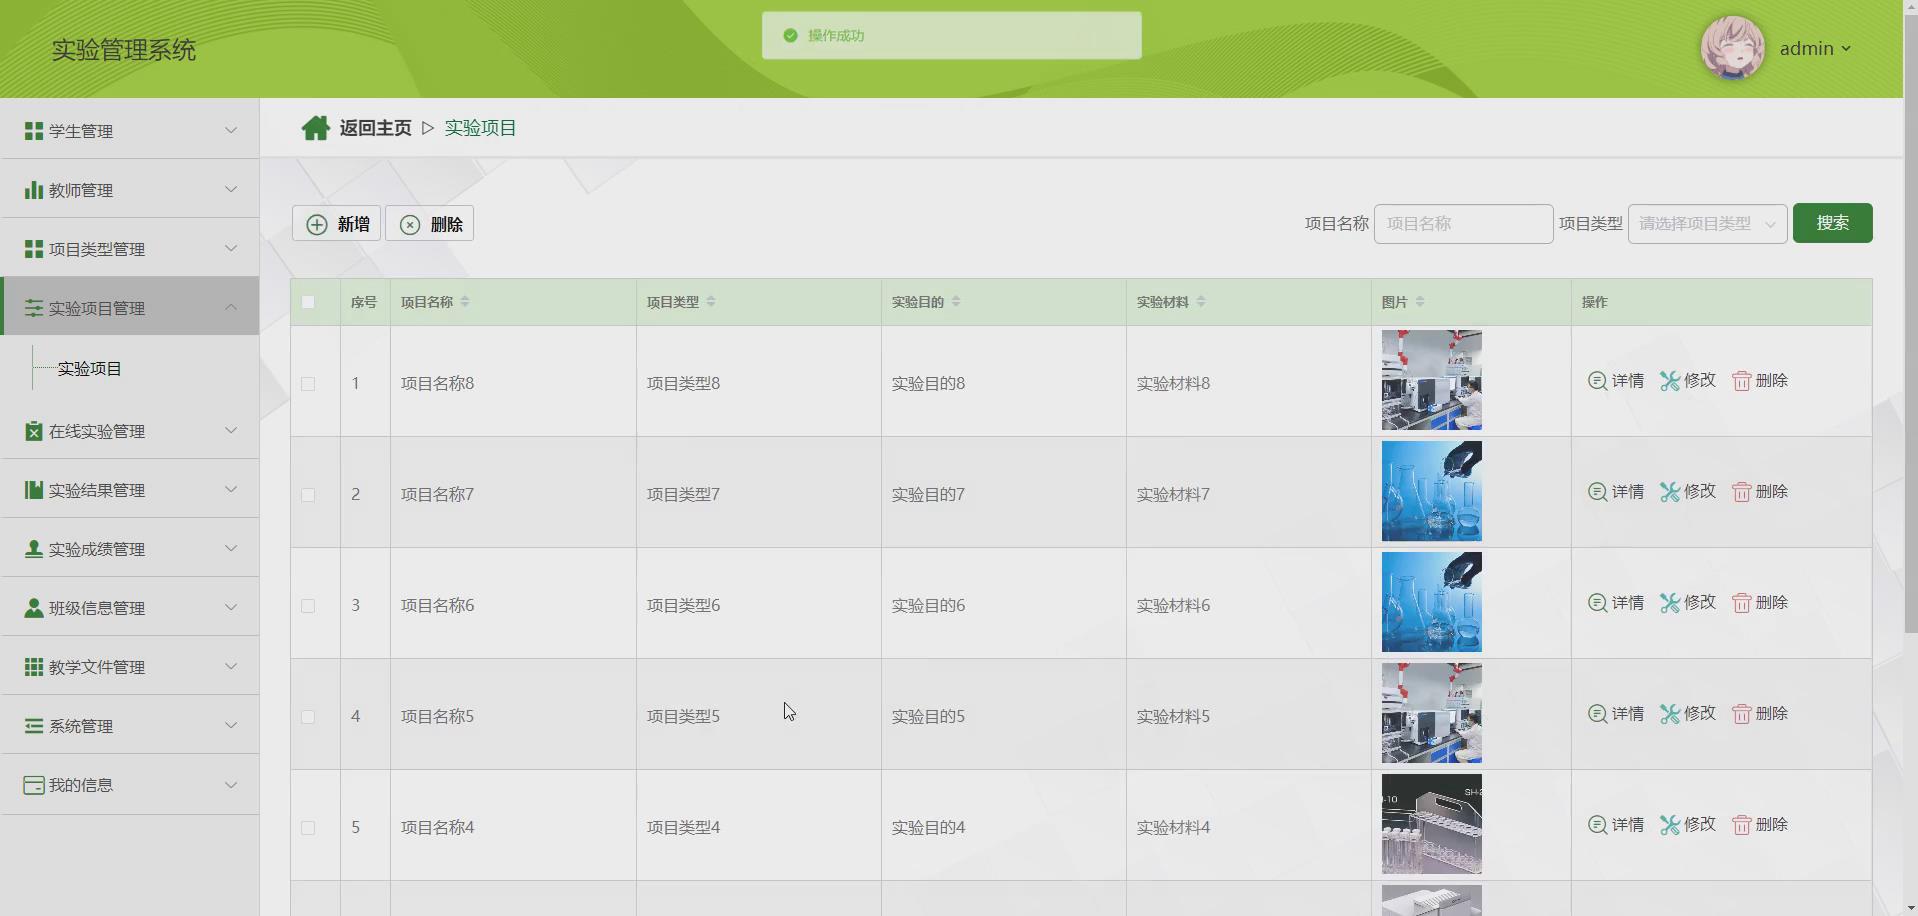Screen dimensions: 1918x916
Task: Expand the 在线实验管理 sidebar section
Action: click(x=130, y=431)
